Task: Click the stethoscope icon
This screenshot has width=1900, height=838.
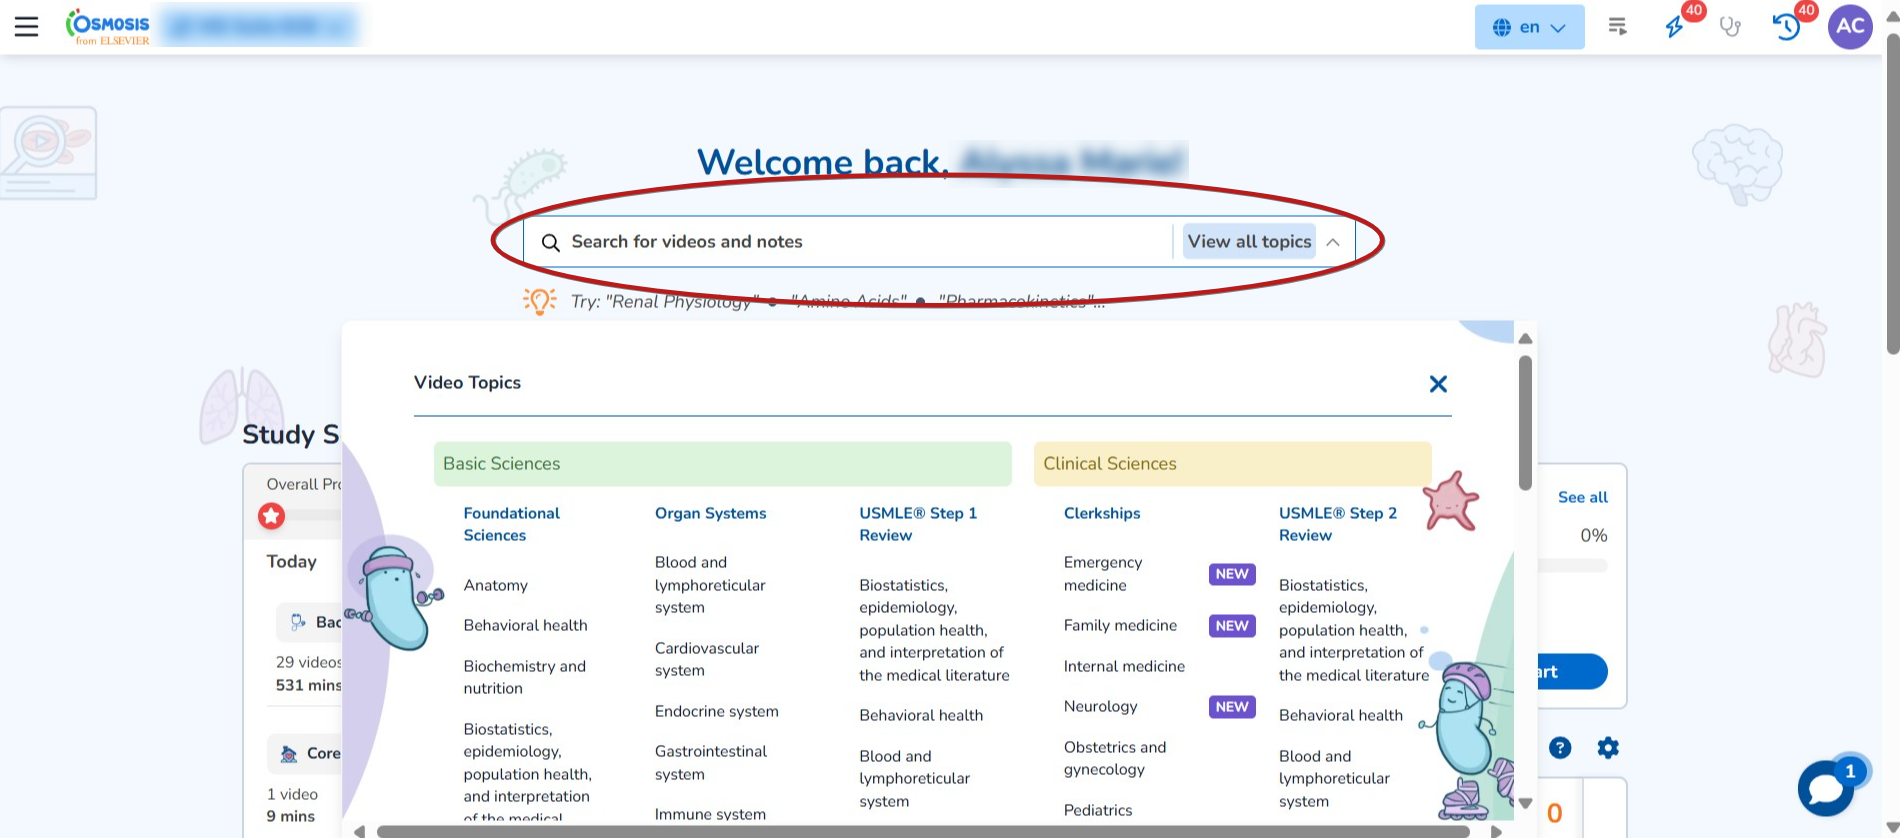Action: pyautogui.click(x=1730, y=27)
